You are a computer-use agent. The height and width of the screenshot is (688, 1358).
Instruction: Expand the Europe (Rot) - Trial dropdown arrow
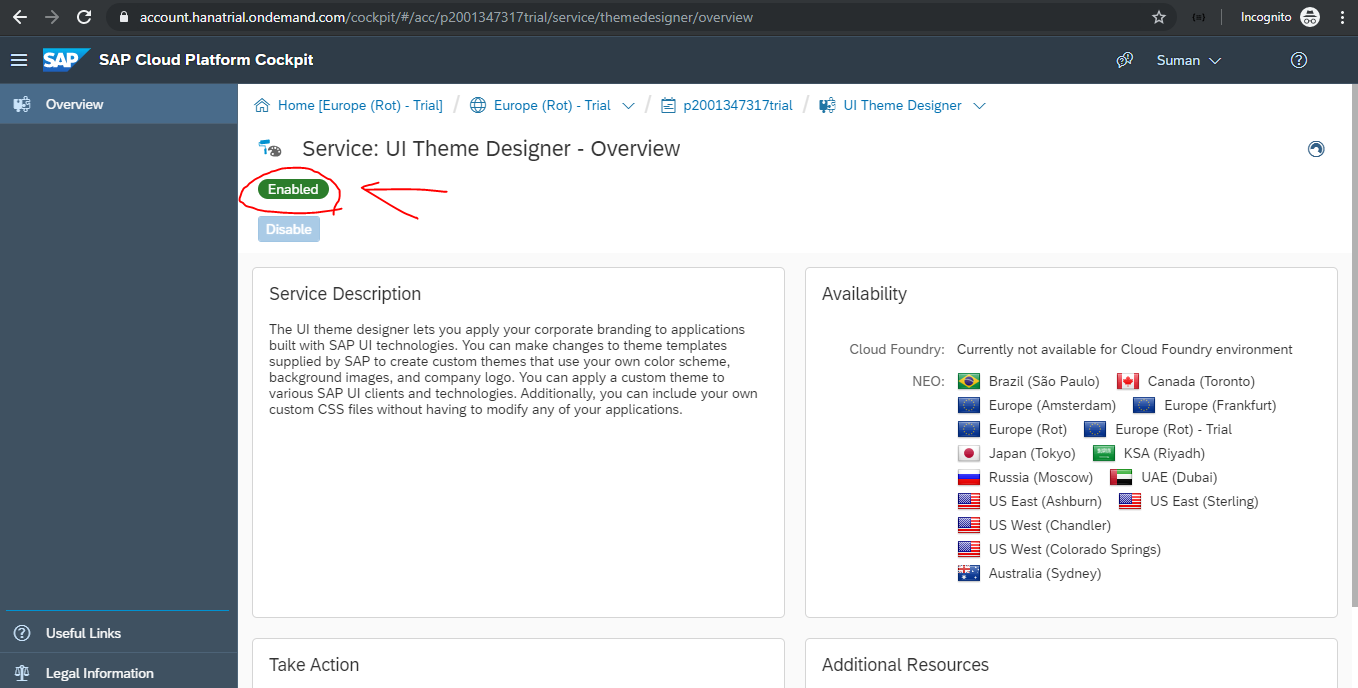(629, 106)
